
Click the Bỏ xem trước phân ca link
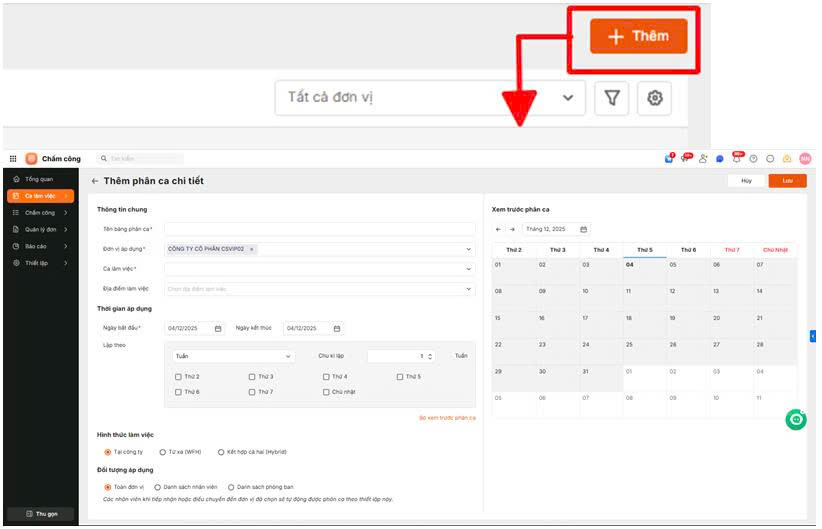coord(447,418)
